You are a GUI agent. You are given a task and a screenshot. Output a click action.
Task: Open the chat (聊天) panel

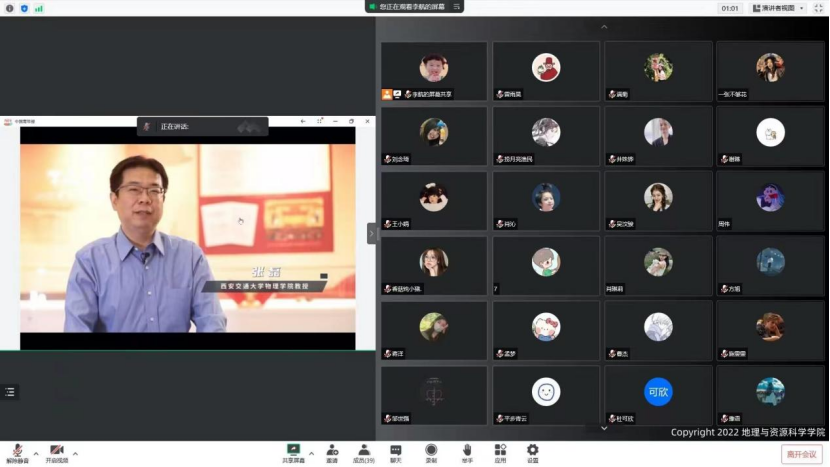pos(396,454)
